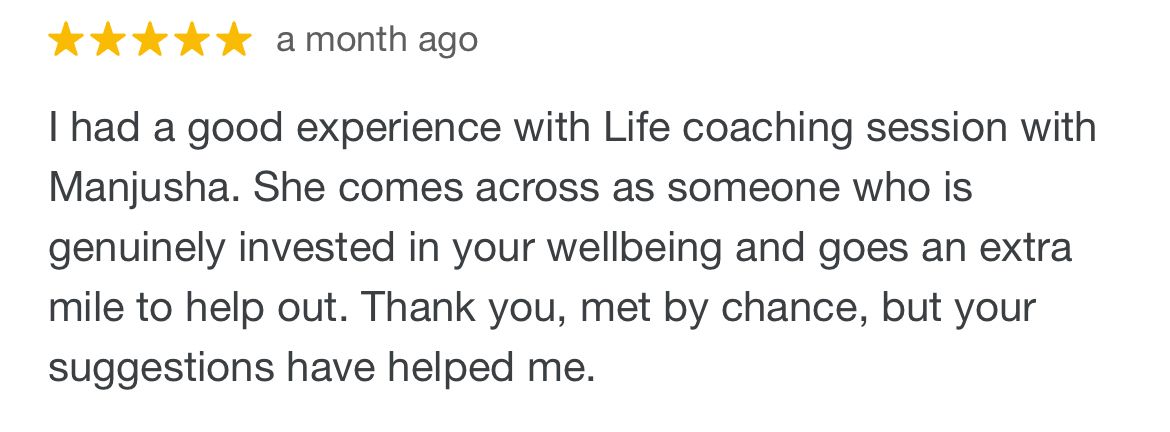Click the word 'wellbeing' in the review
Image resolution: width=1170 pixels, height=432 pixels.
click(x=635, y=250)
